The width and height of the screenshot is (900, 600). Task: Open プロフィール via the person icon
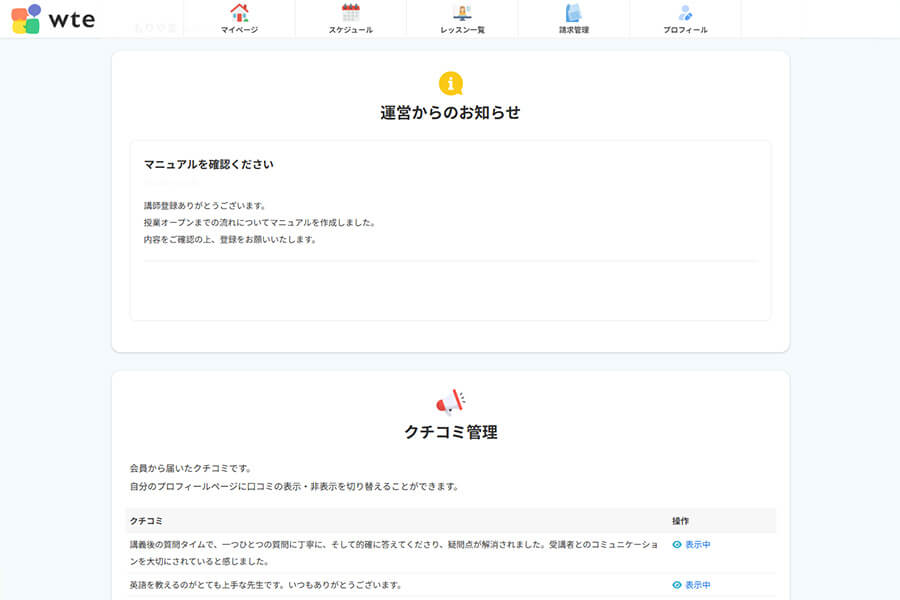[685, 13]
